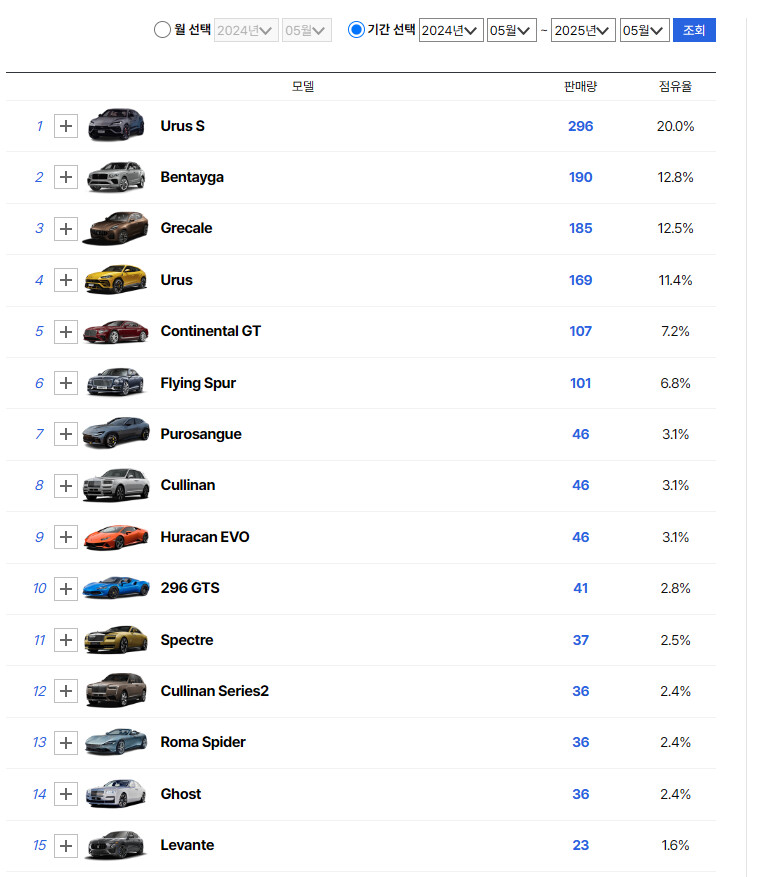Open the start month 05월 dropdown
Screen dimensions: 769x877
[511, 30]
